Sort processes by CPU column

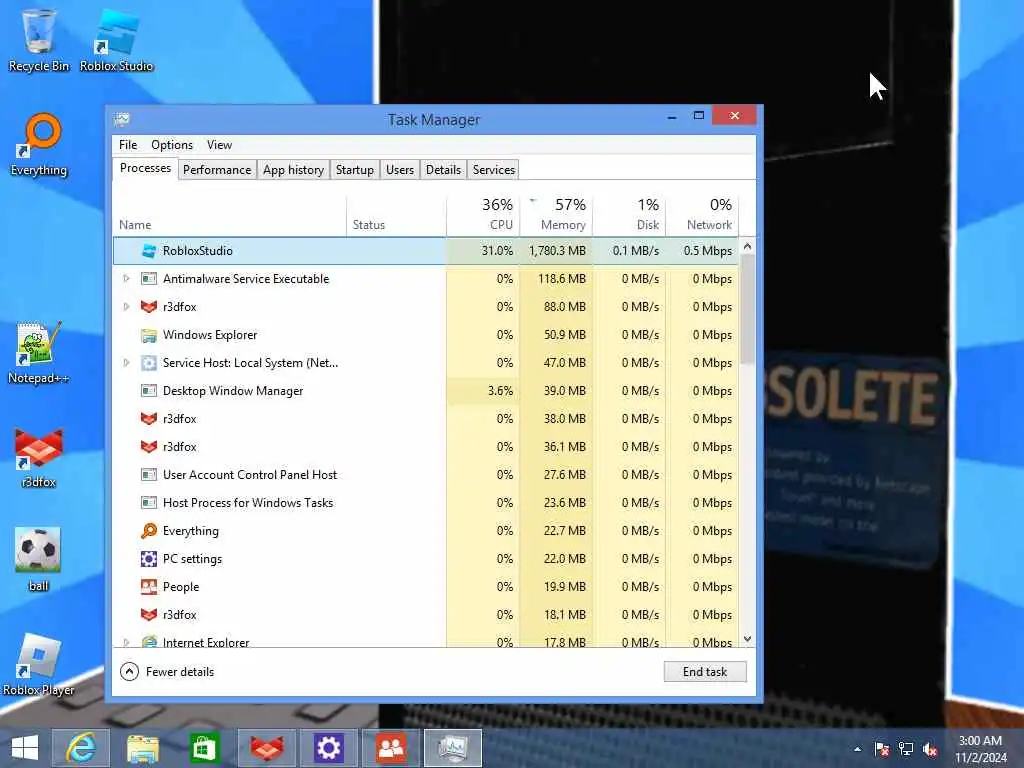point(483,216)
